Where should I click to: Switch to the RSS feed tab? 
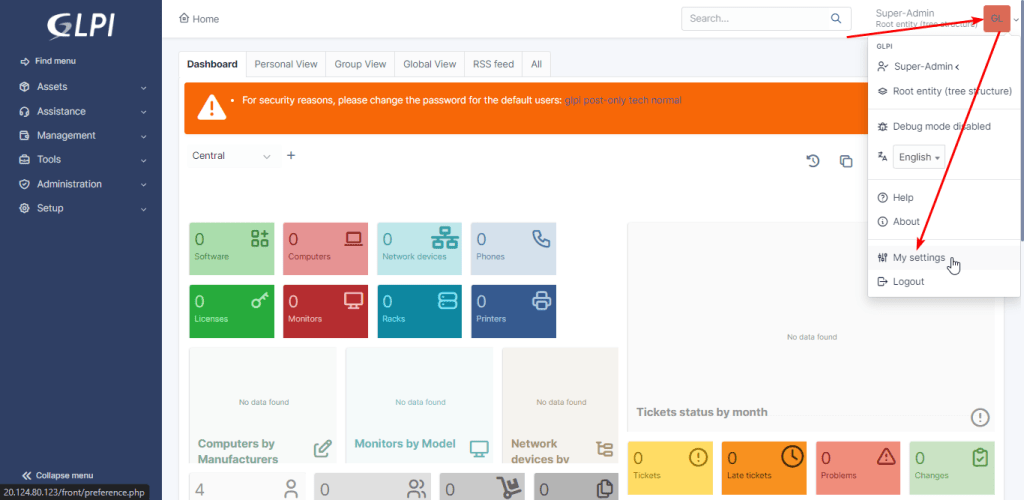click(x=493, y=64)
